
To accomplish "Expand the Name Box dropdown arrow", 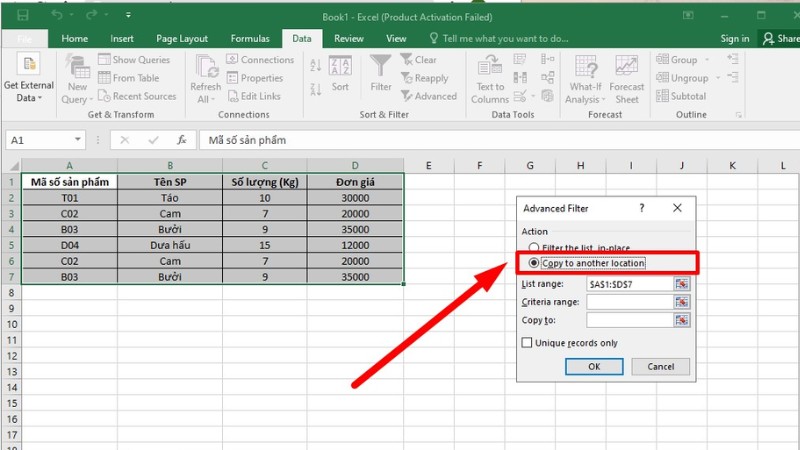I will click(79, 141).
